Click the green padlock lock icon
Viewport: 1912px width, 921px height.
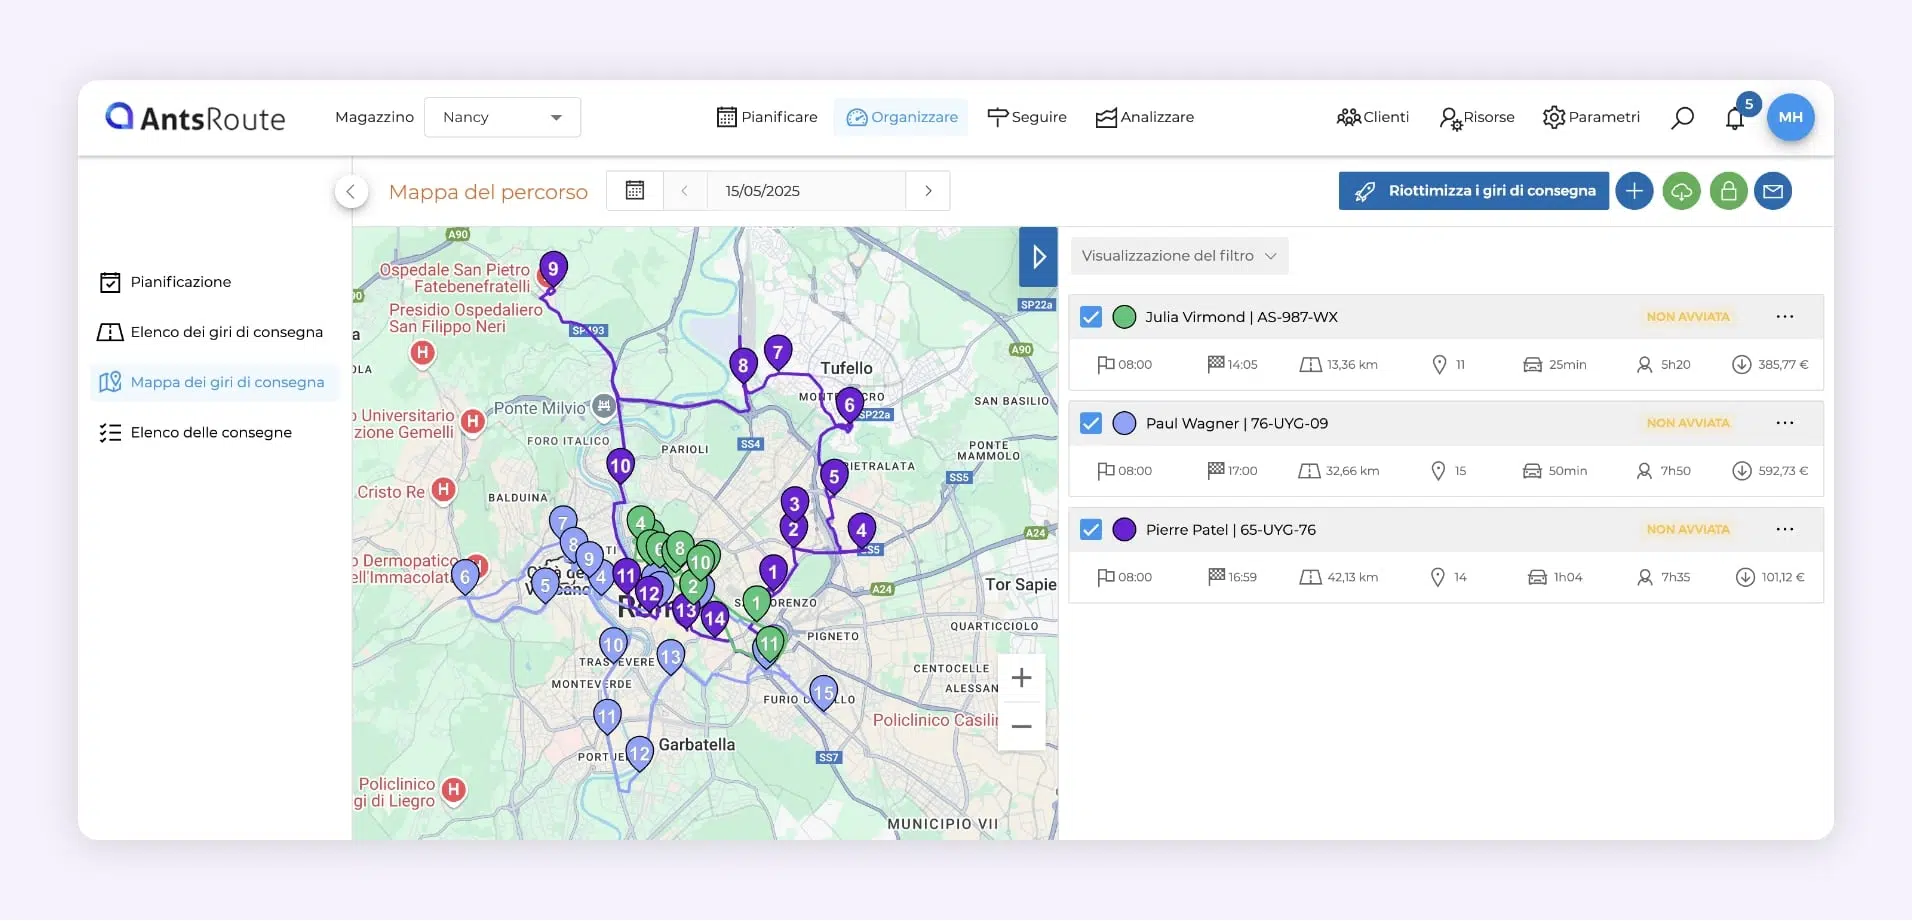click(x=1728, y=191)
